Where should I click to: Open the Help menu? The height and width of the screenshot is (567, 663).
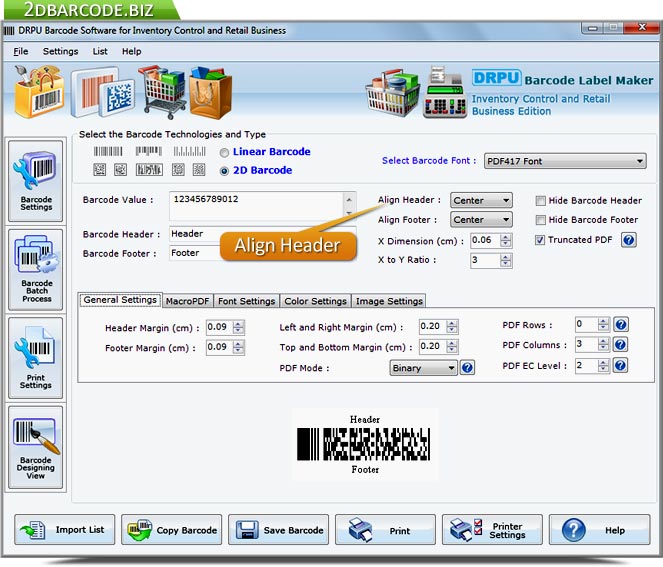pos(132,52)
